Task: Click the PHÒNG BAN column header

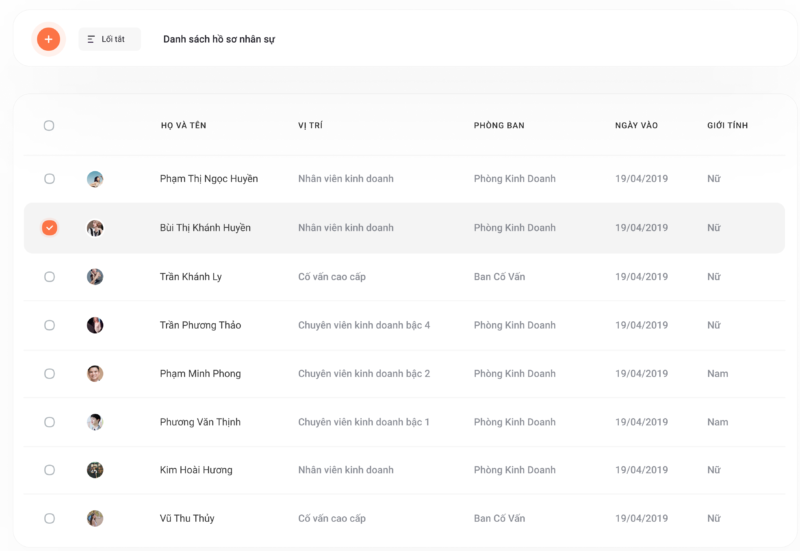Action: [x=499, y=126]
